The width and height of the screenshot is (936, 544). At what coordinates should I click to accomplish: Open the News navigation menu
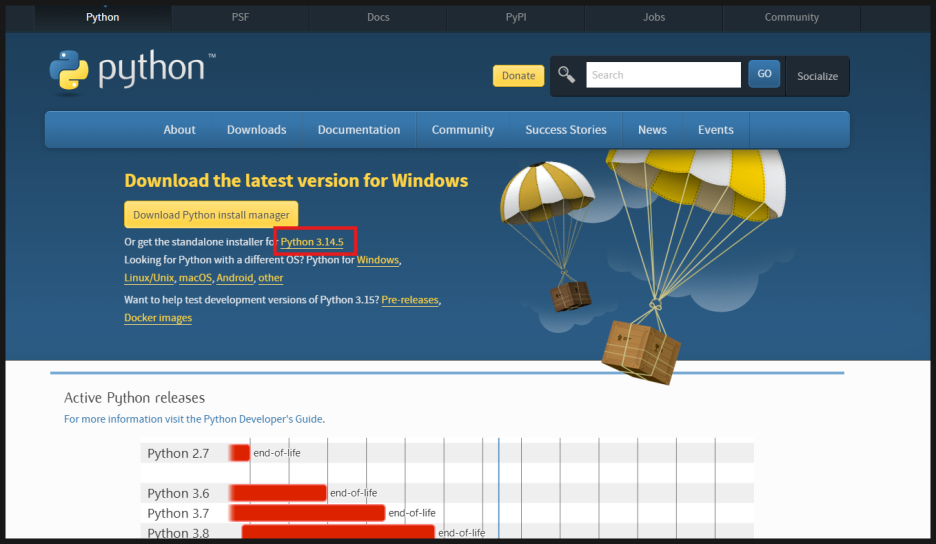[652, 130]
